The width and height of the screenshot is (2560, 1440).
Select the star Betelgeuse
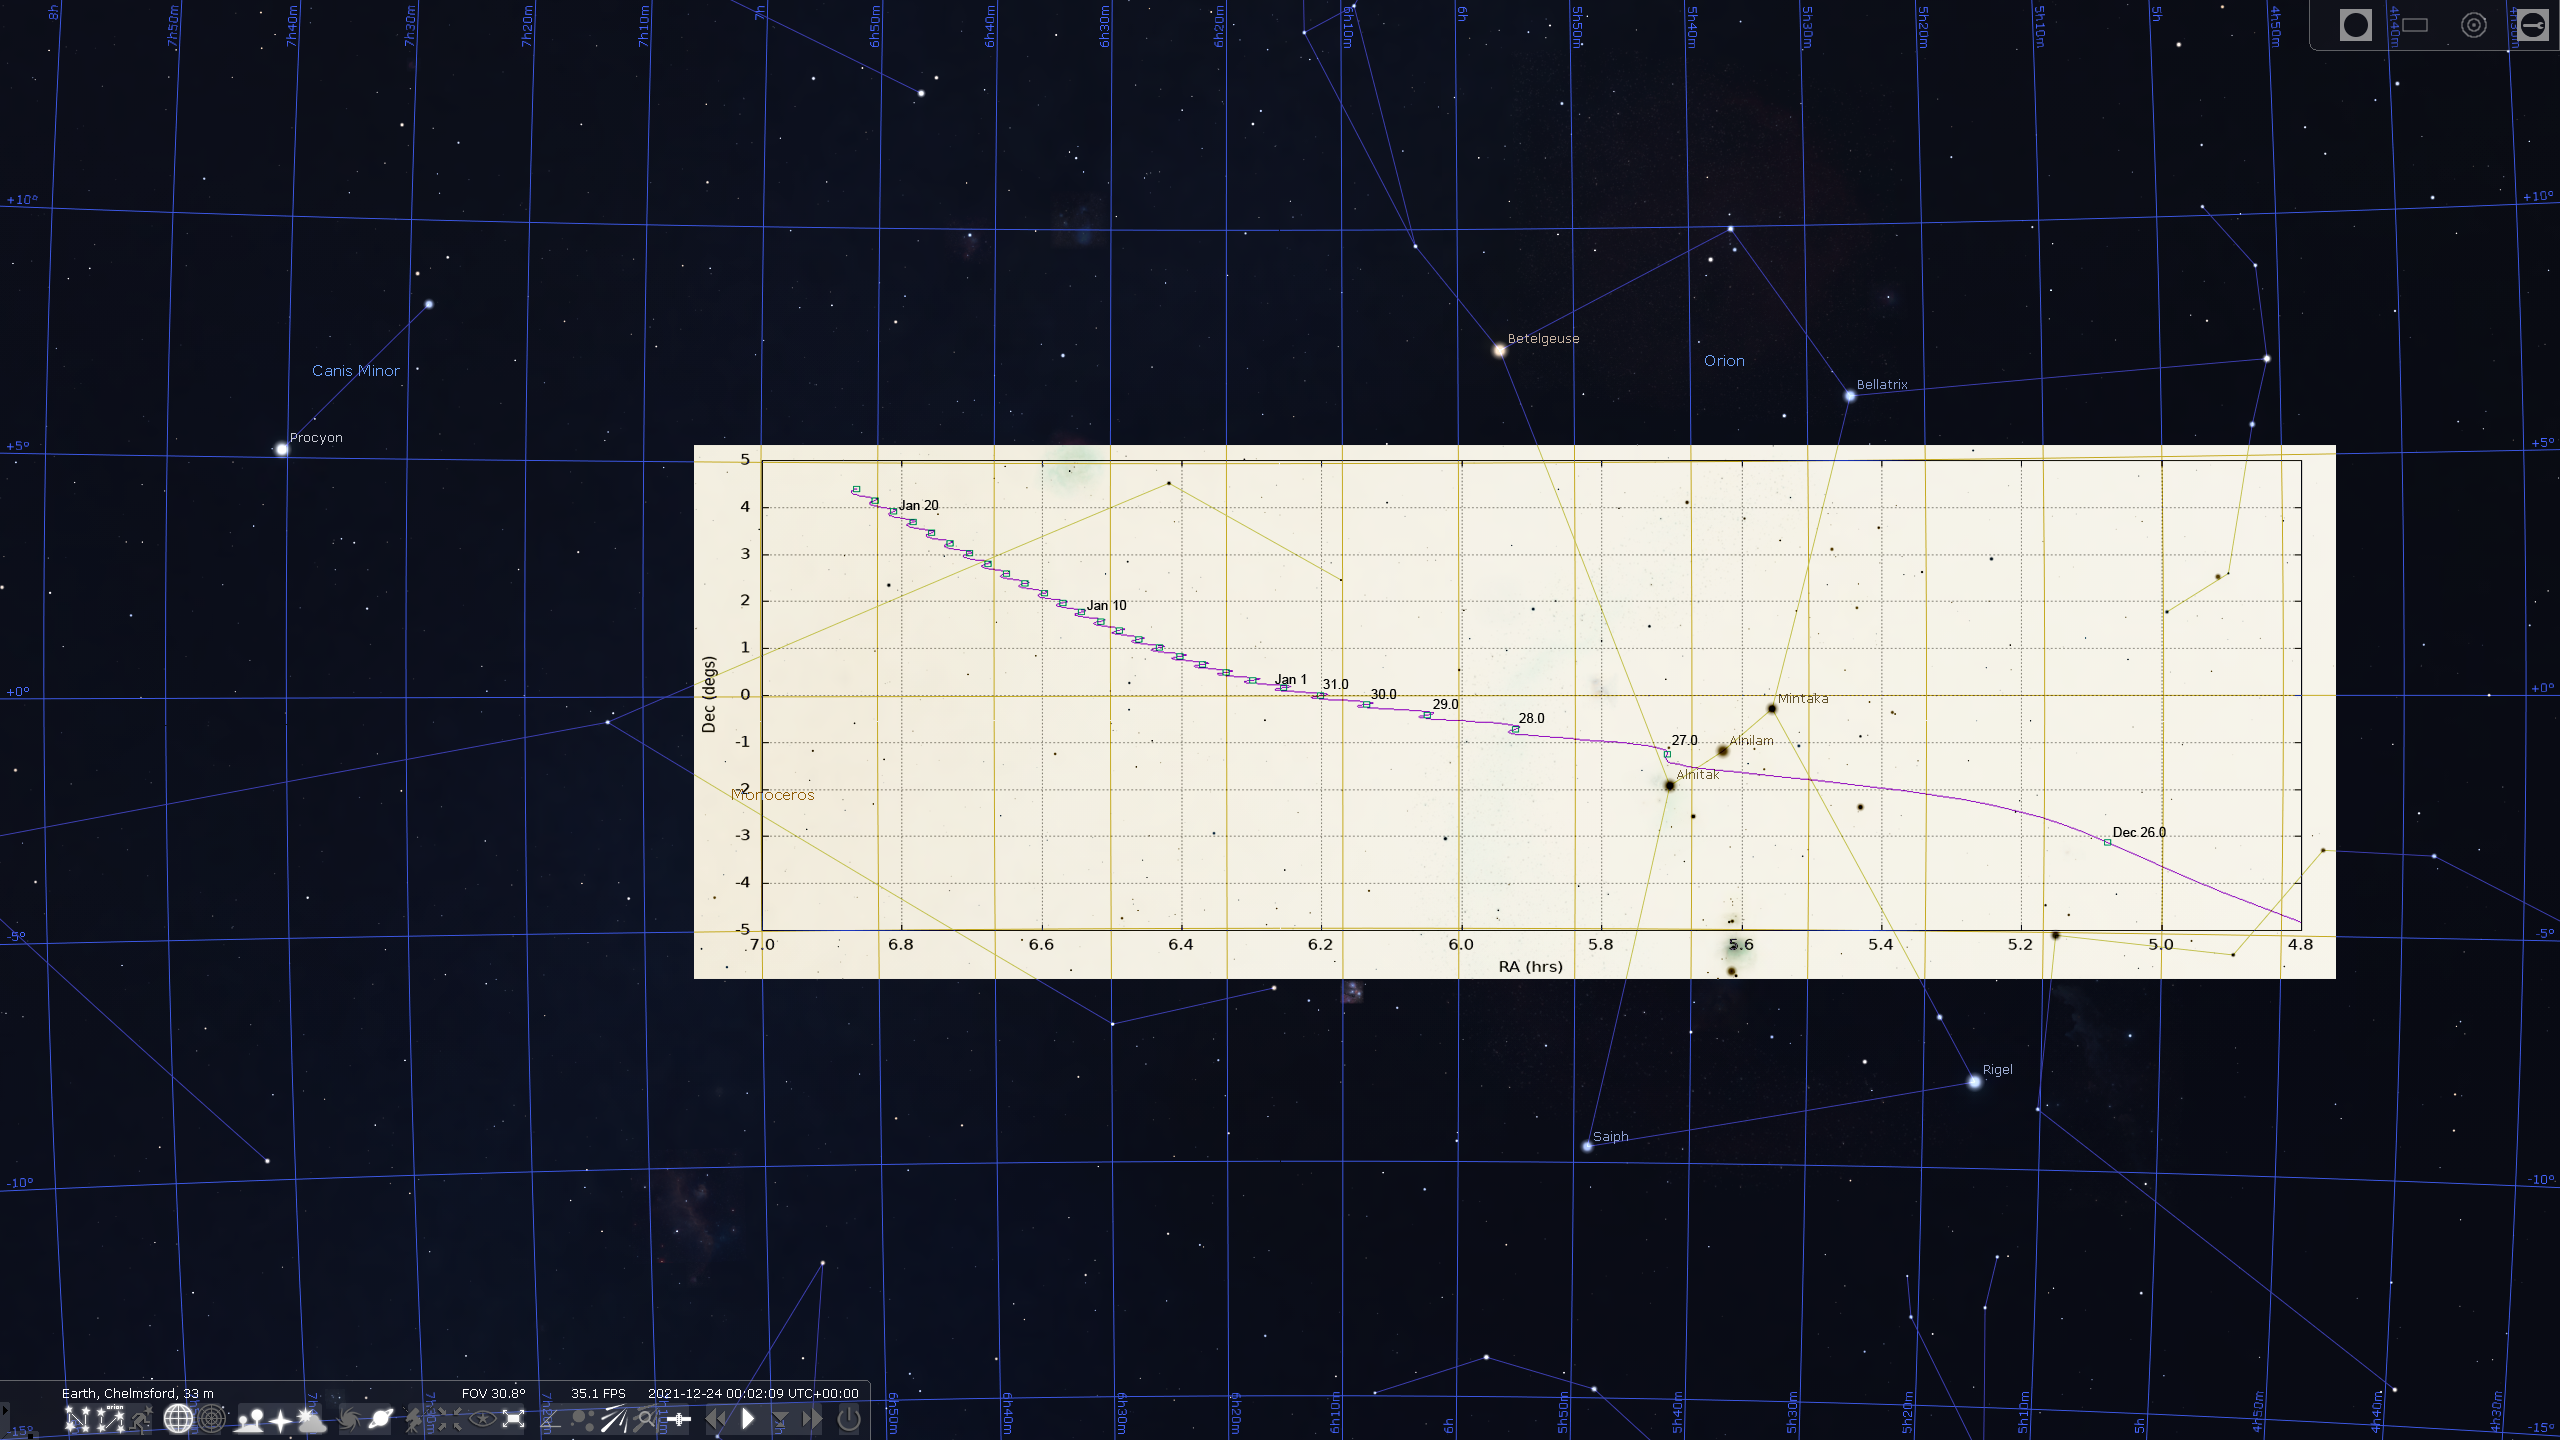coord(1499,350)
